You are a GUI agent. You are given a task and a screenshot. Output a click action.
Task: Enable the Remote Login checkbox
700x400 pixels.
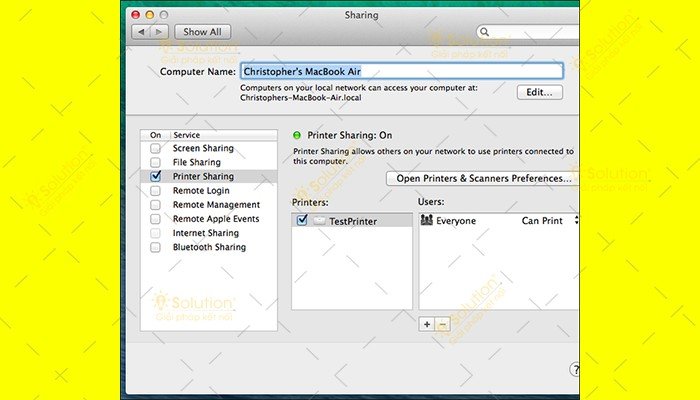(155, 190)
